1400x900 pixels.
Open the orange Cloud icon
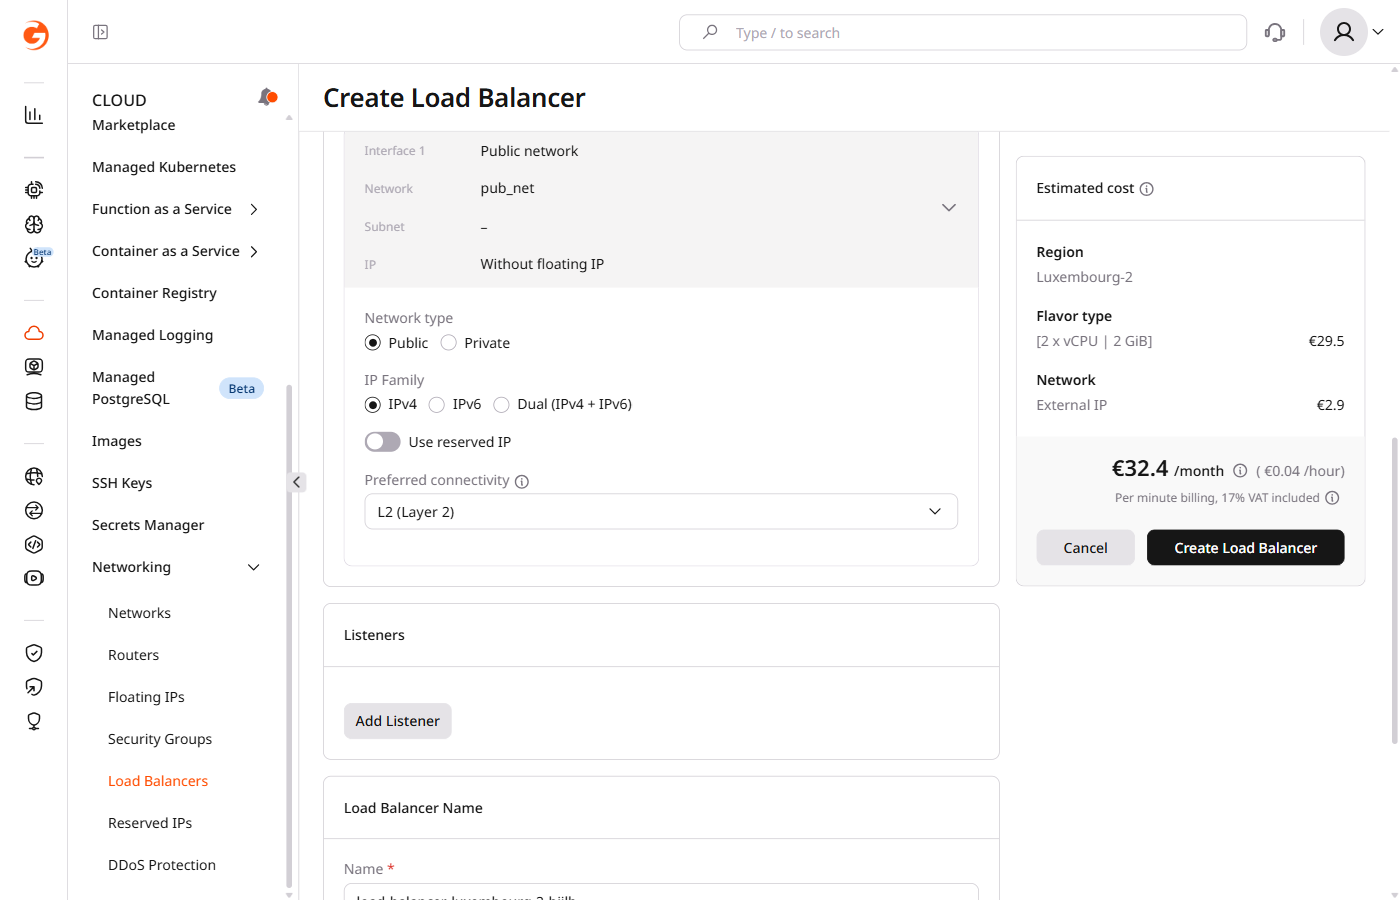34,333
